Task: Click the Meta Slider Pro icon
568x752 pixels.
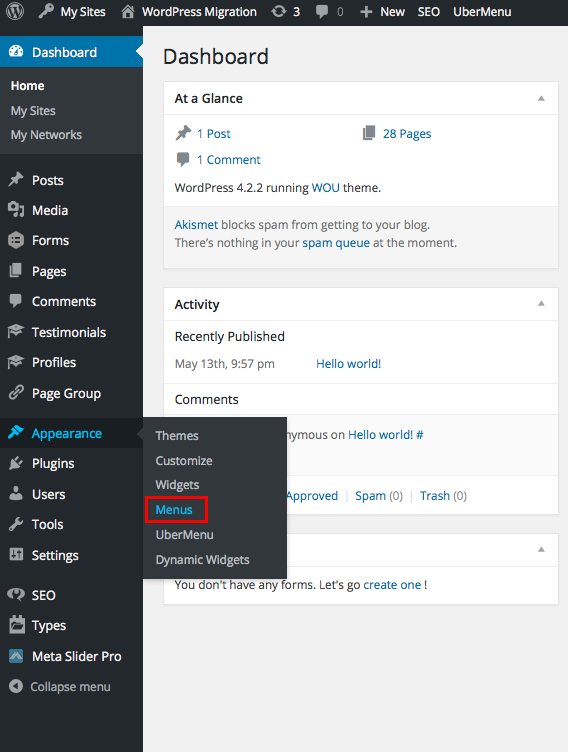Action: pos(16,656)
